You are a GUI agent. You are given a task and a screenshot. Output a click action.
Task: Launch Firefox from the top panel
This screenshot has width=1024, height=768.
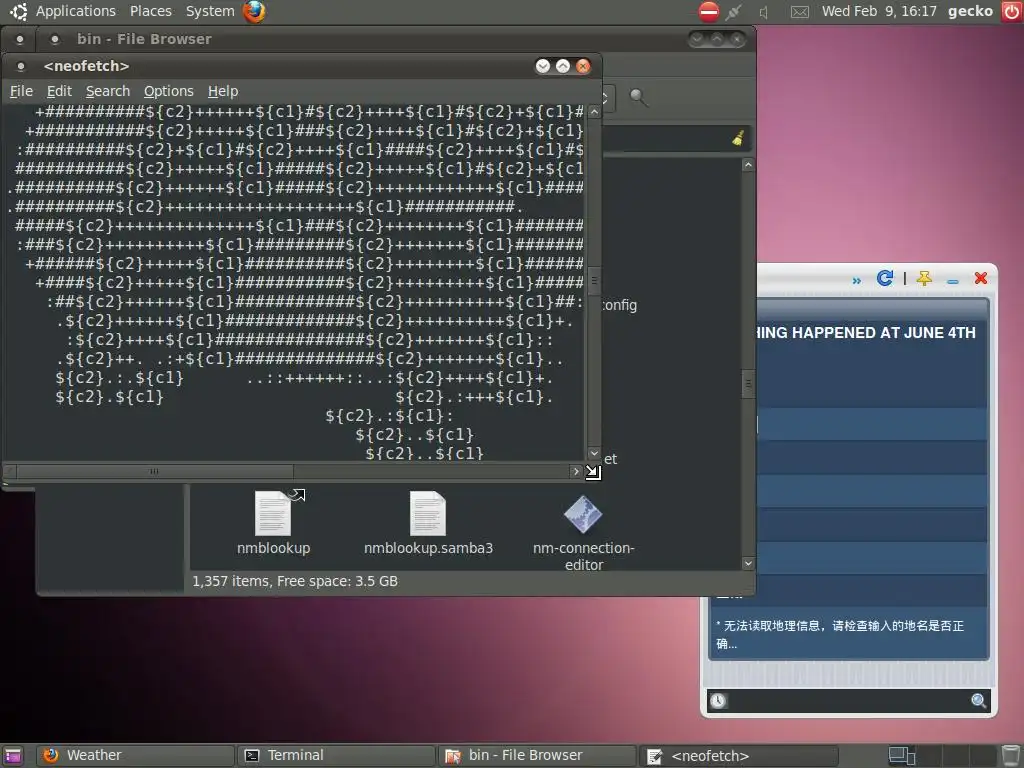tap(254, 11)
